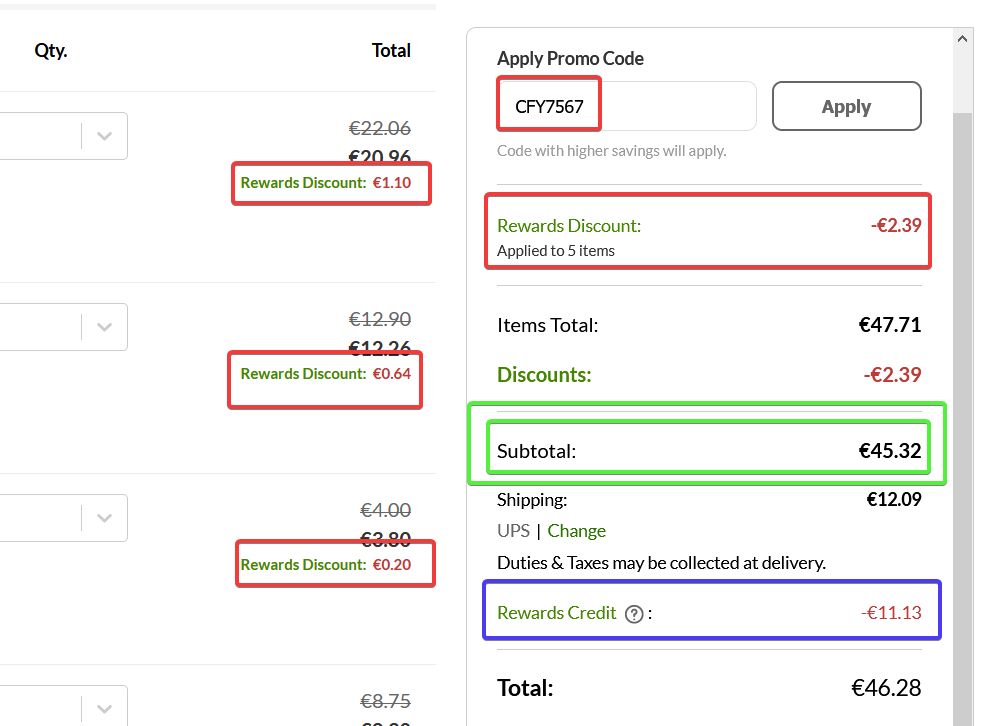Click the Change shipping method link
The width and height of the screenshot is (1005, 726).
click(x=576, y=531)
